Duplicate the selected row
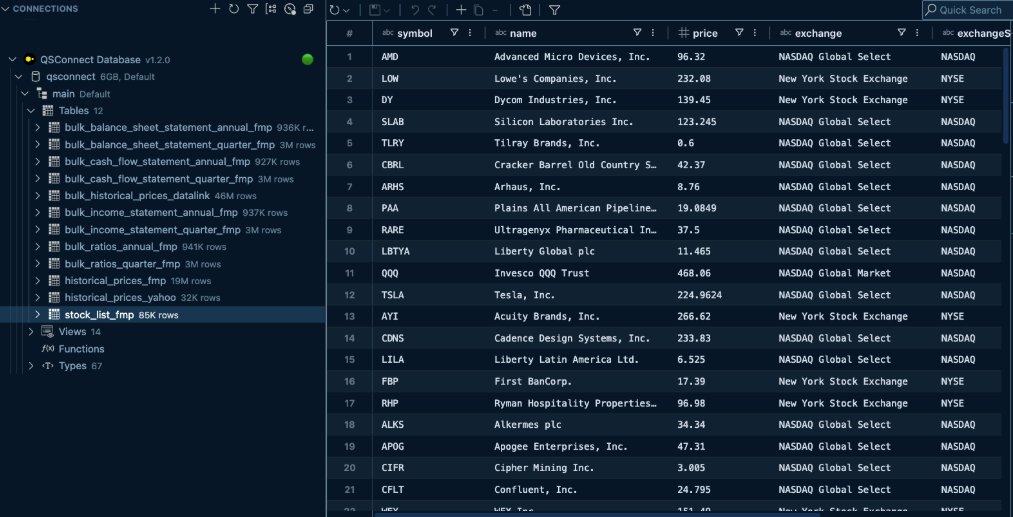This screenshot has height=517, width=1013. 479,10
